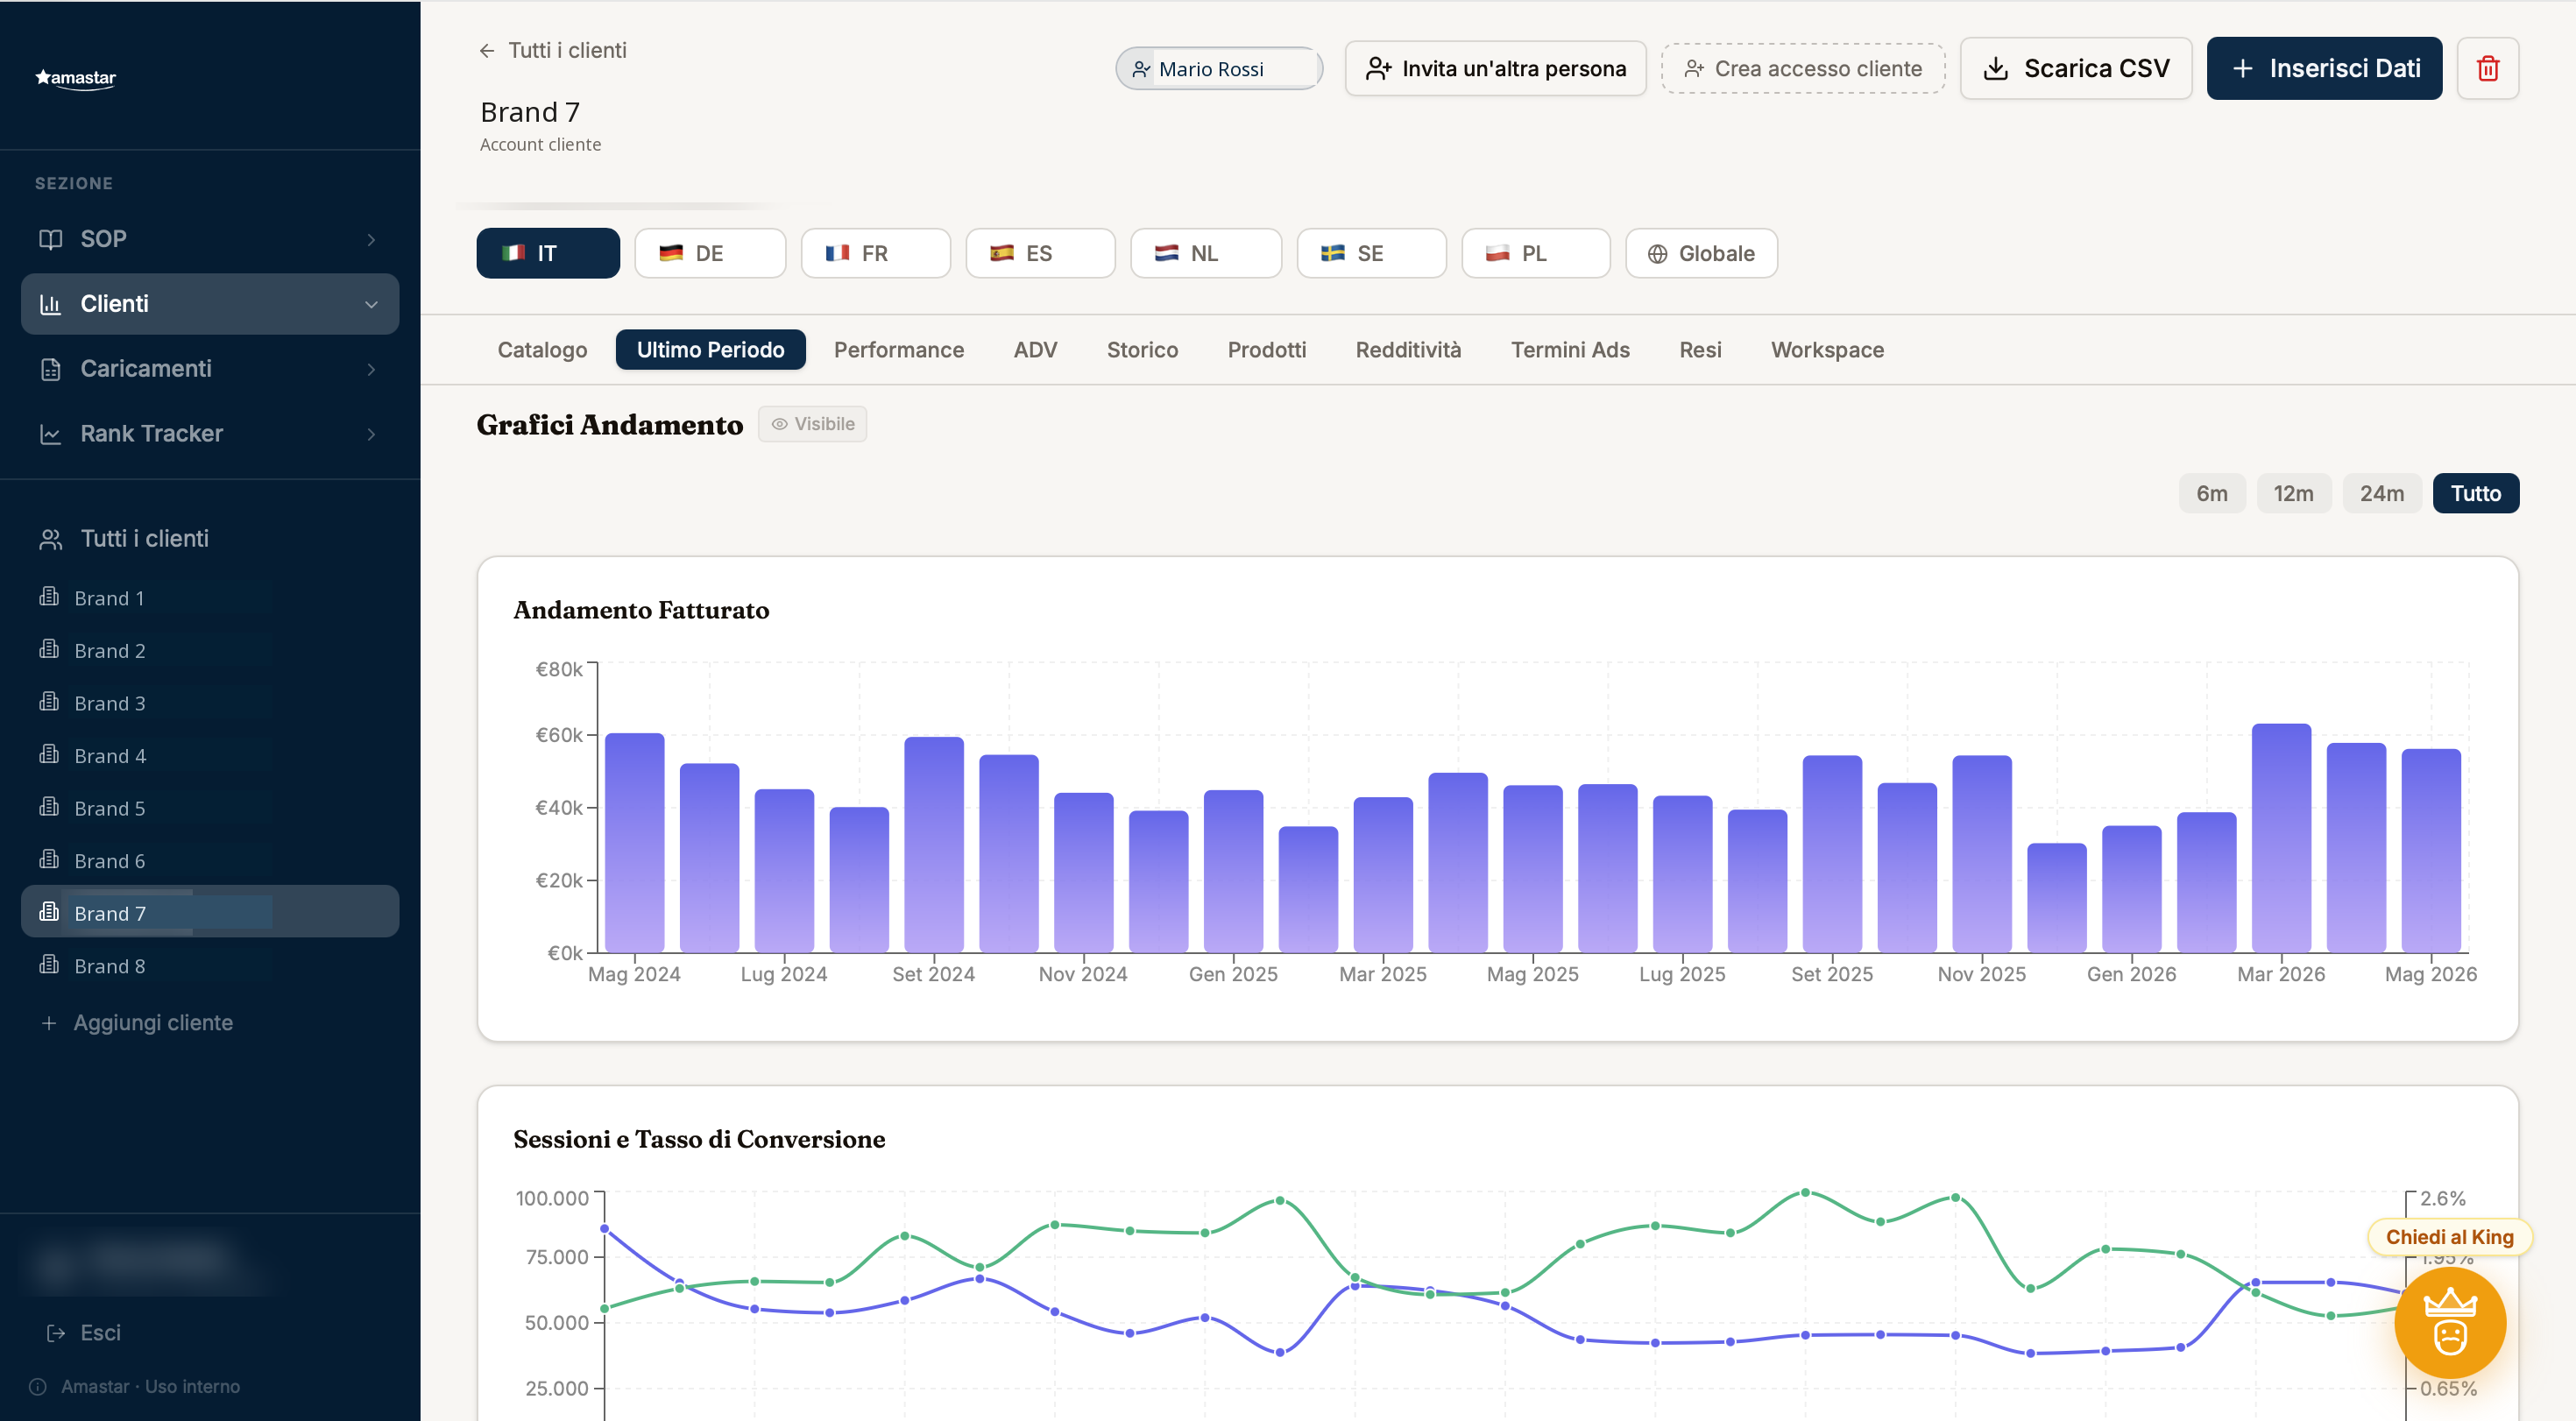
Task: Select the 6m time range
Action: click(2211, 493)
